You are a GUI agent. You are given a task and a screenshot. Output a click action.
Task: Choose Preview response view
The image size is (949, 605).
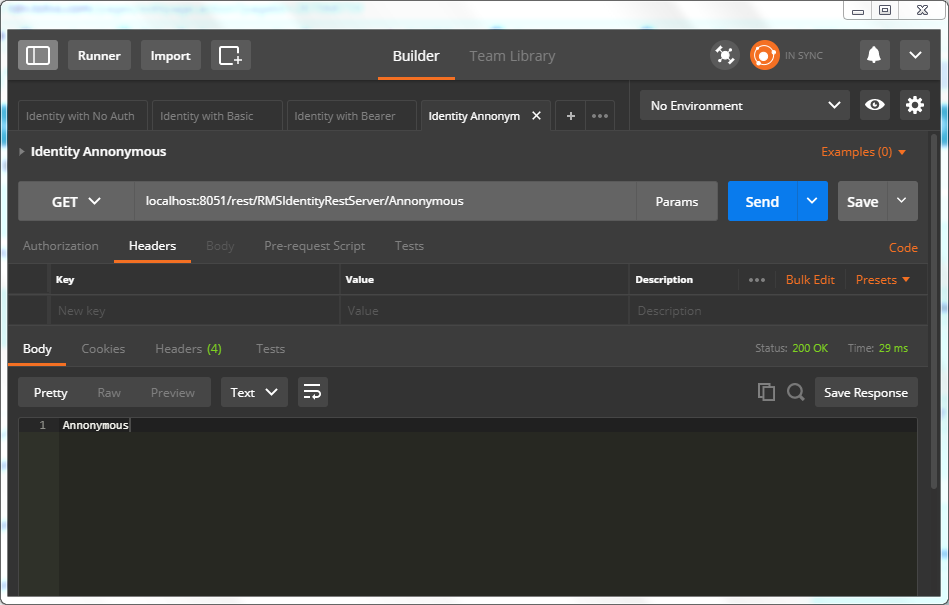click(x=172, y=393)
